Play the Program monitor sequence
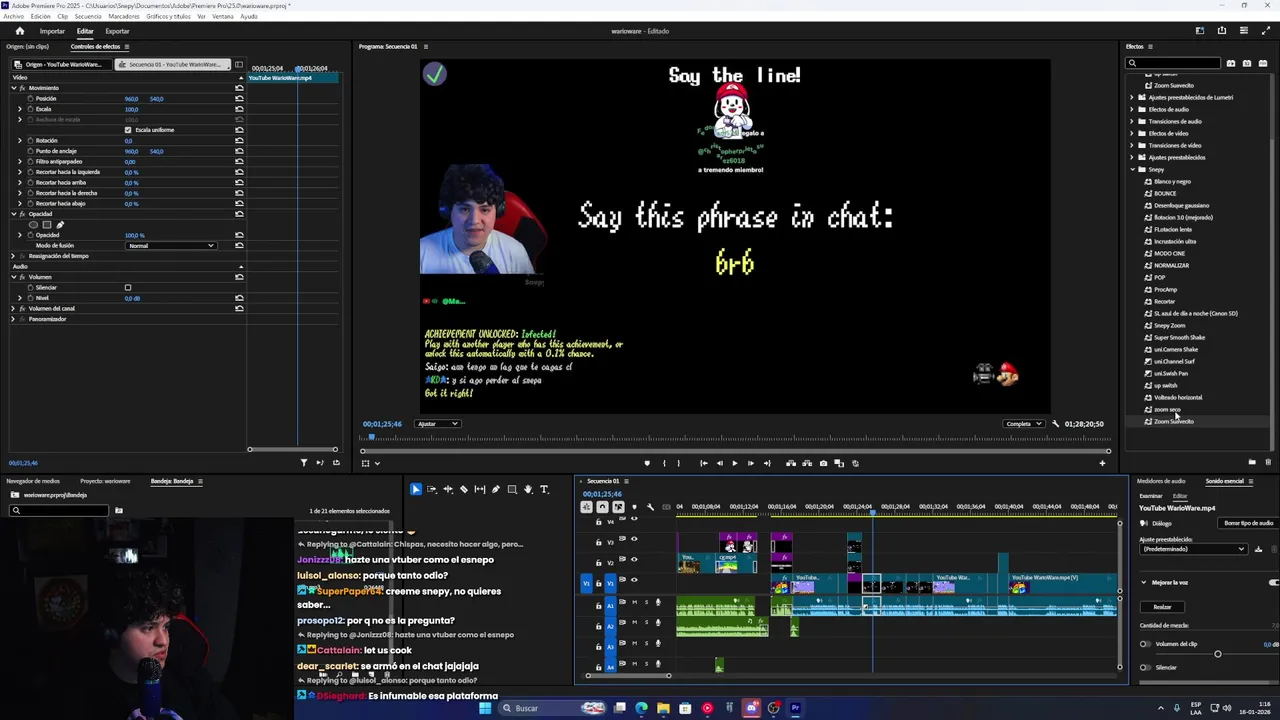 point(734,463)
